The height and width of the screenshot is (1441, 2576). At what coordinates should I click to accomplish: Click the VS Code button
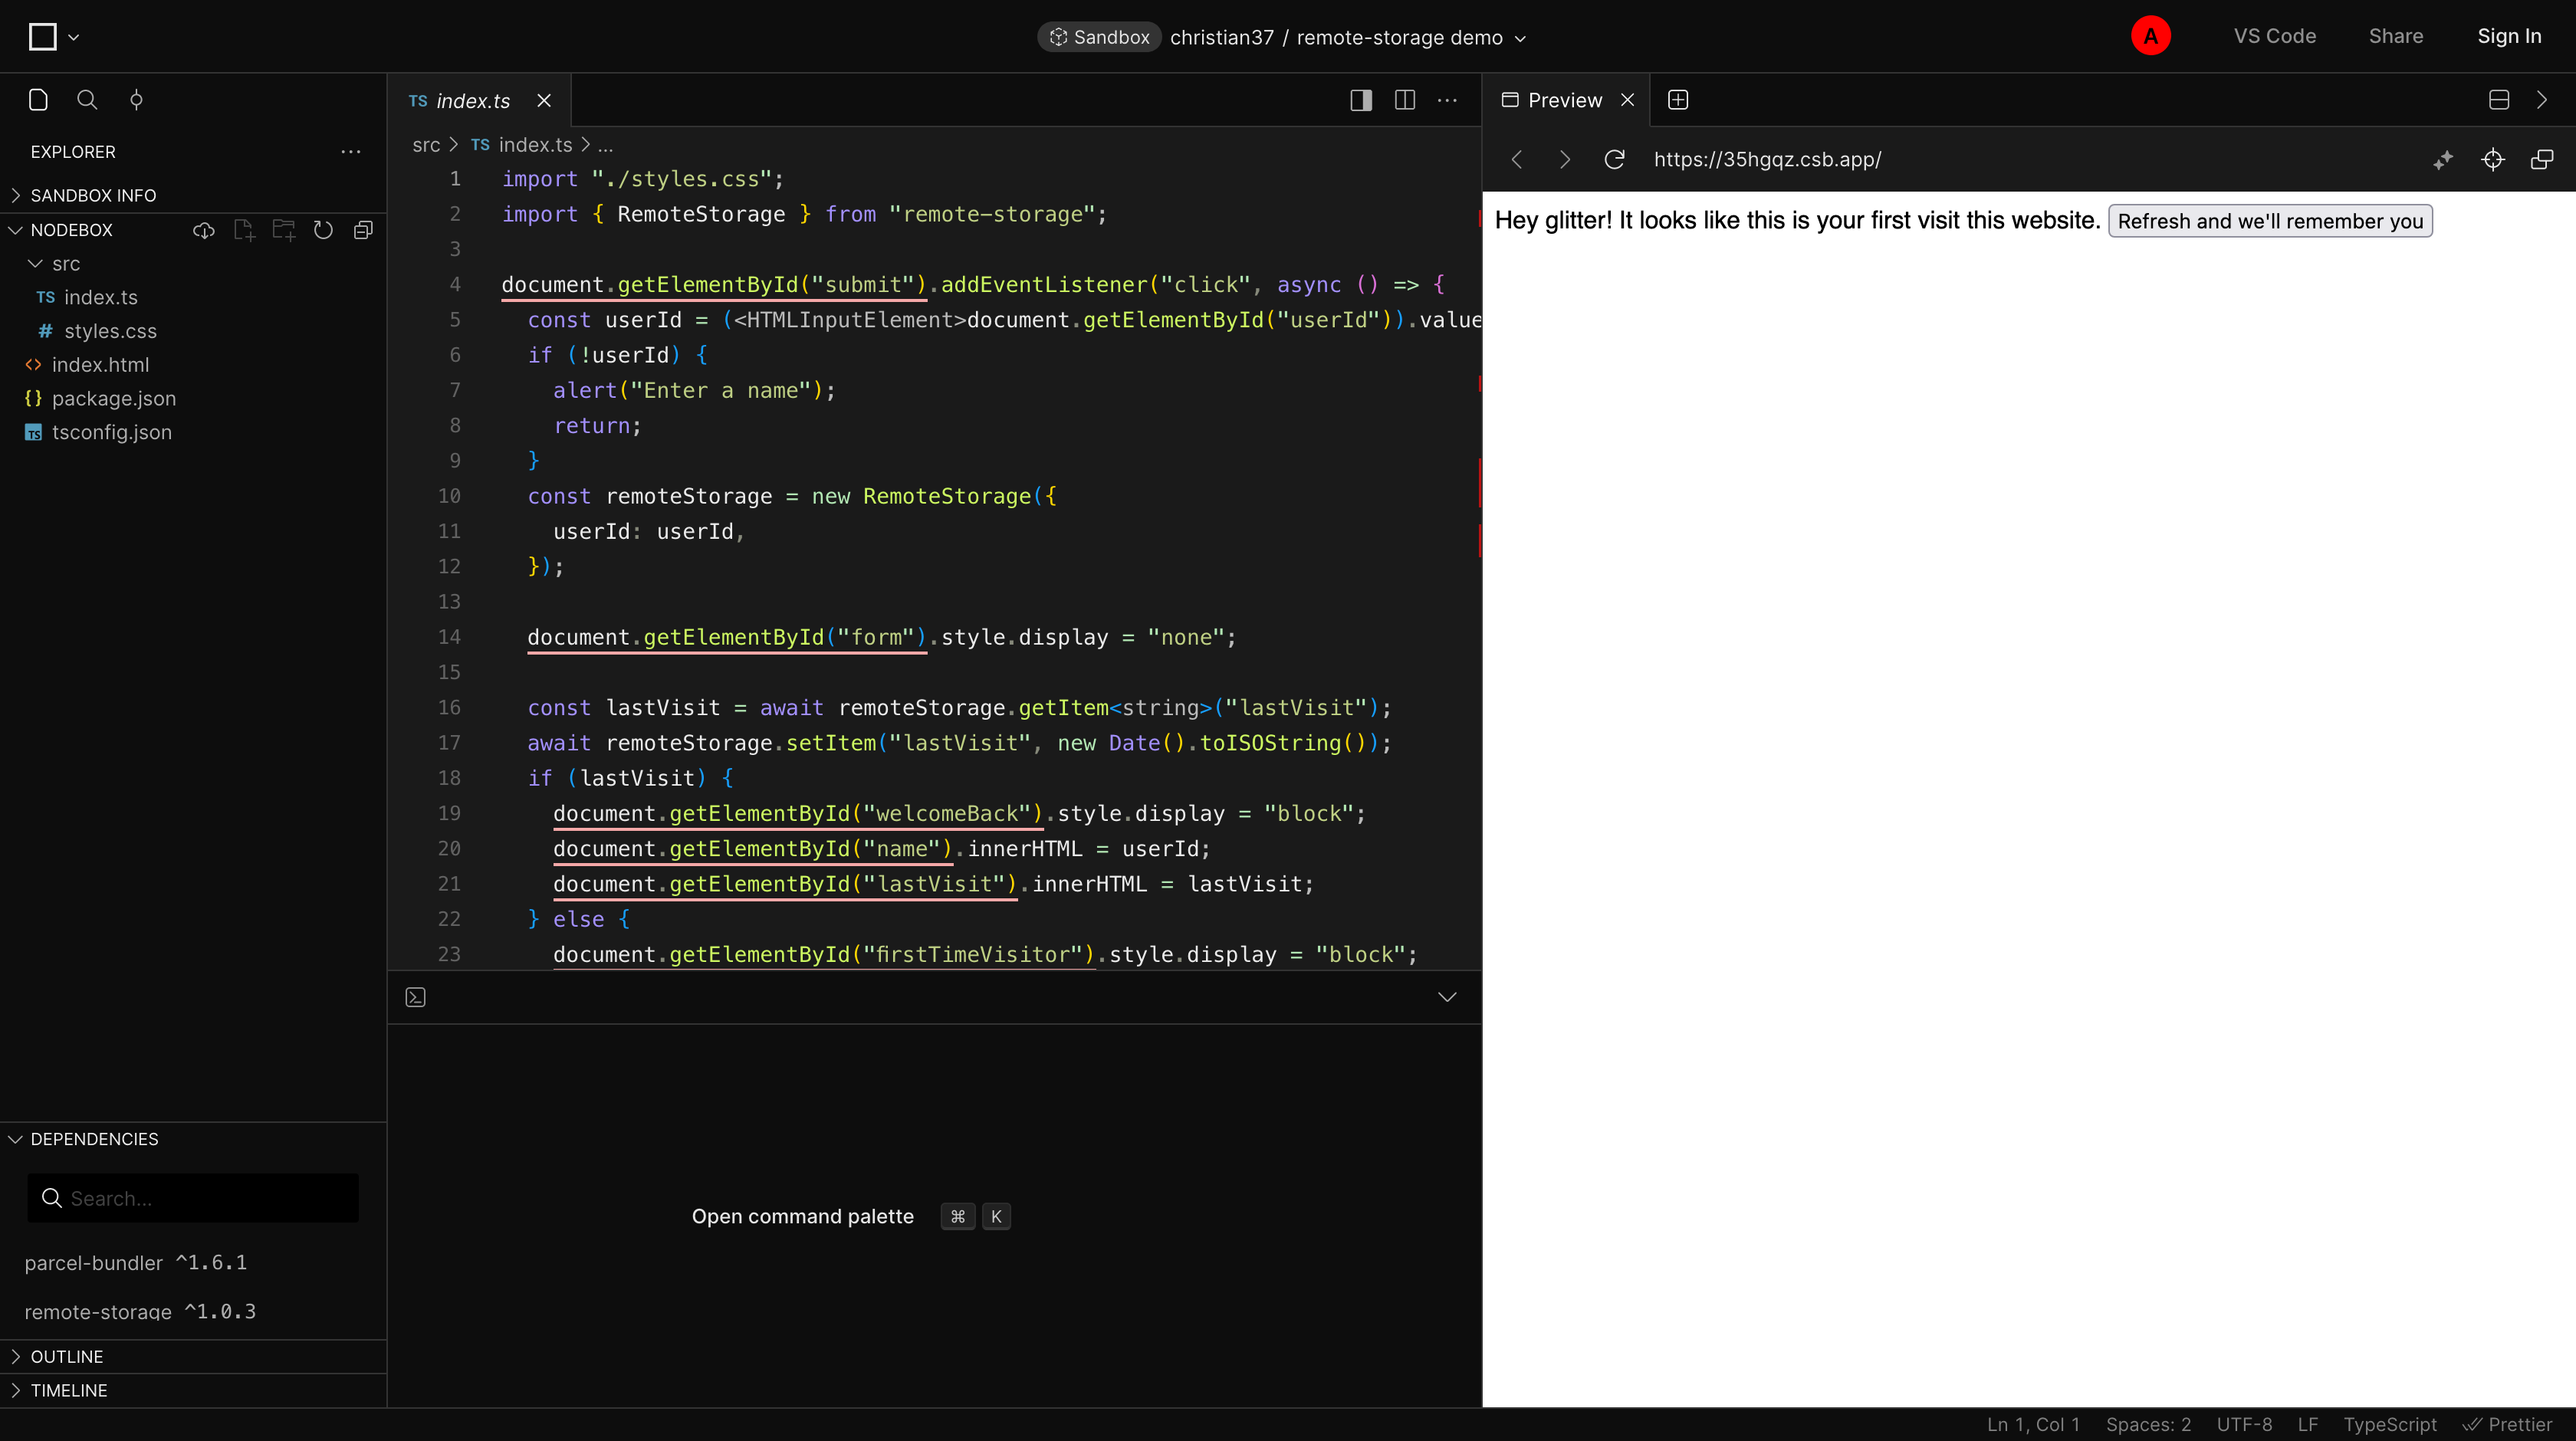click(x=2275, y=37)
